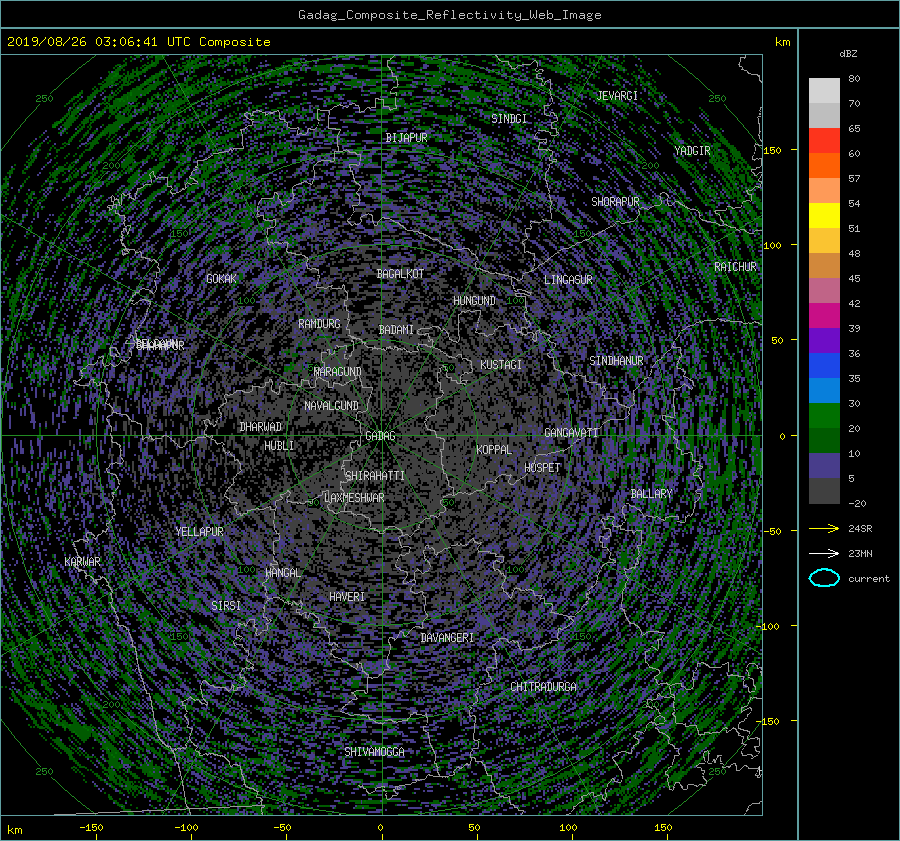This screenshot has height=841, width=900.
Task: Click the HUBLI city label
Action: pos(279,446)
